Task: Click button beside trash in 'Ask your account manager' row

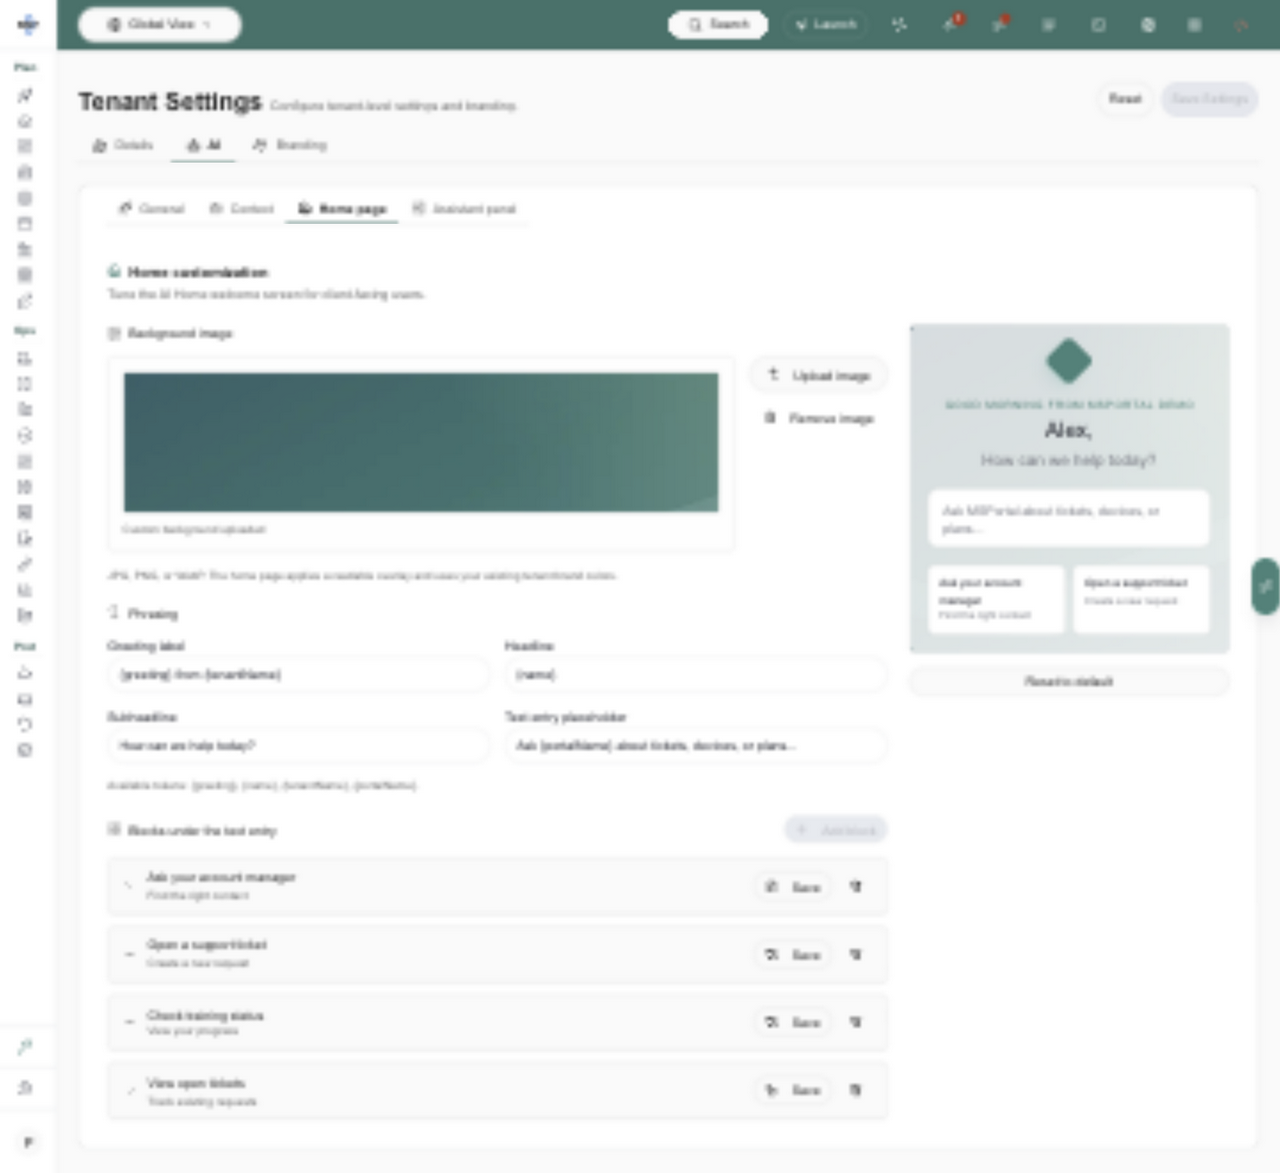Action: click(792, 887)
